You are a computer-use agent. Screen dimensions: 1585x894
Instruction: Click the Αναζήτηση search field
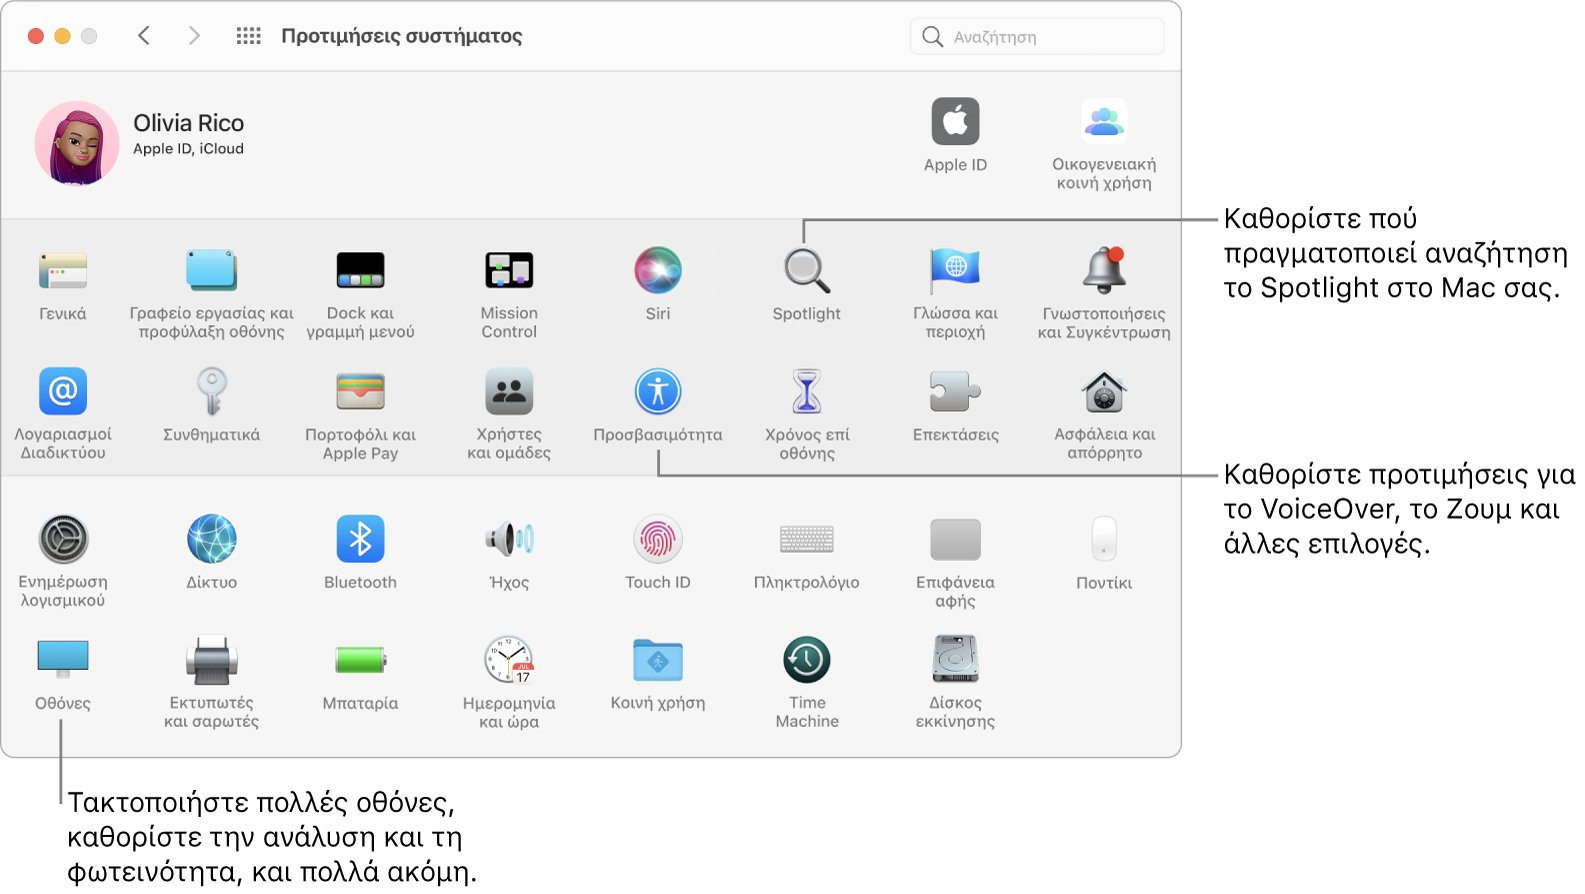(x=1037, y=37)
